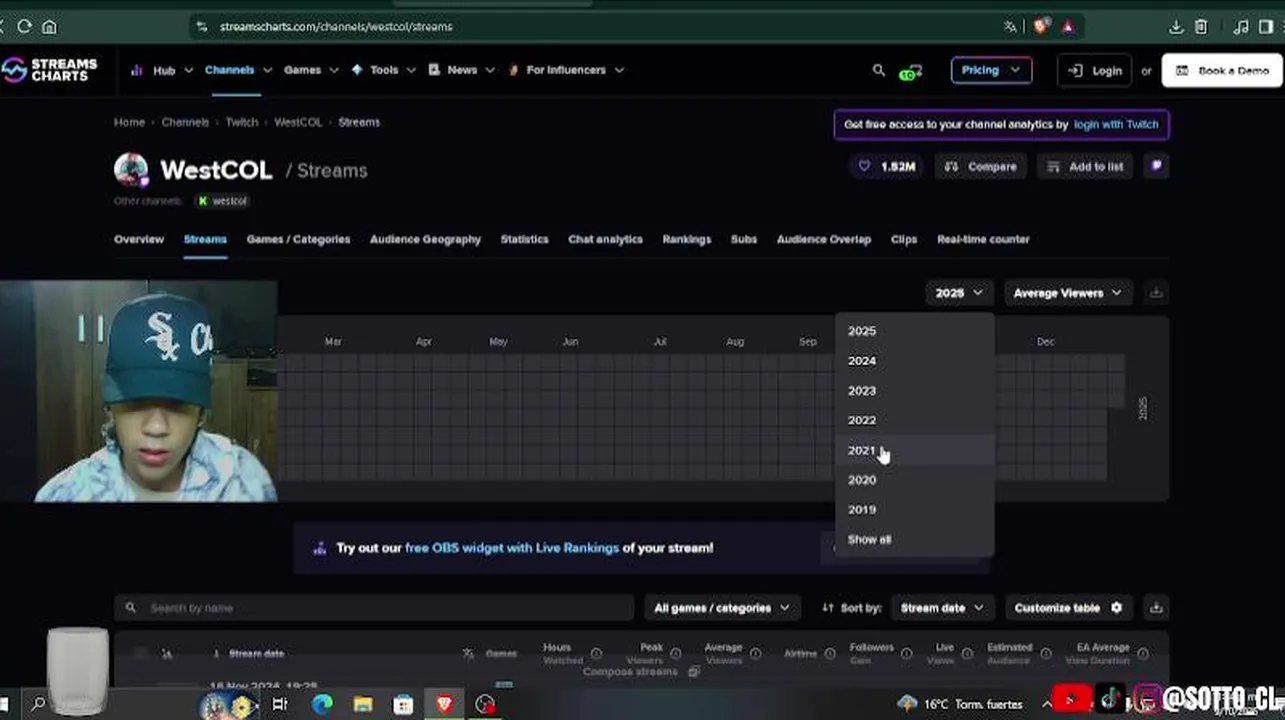Click info icon beside Hours Watched column
The width and height of the screenshot is (1285, 720).
[596, 654]
